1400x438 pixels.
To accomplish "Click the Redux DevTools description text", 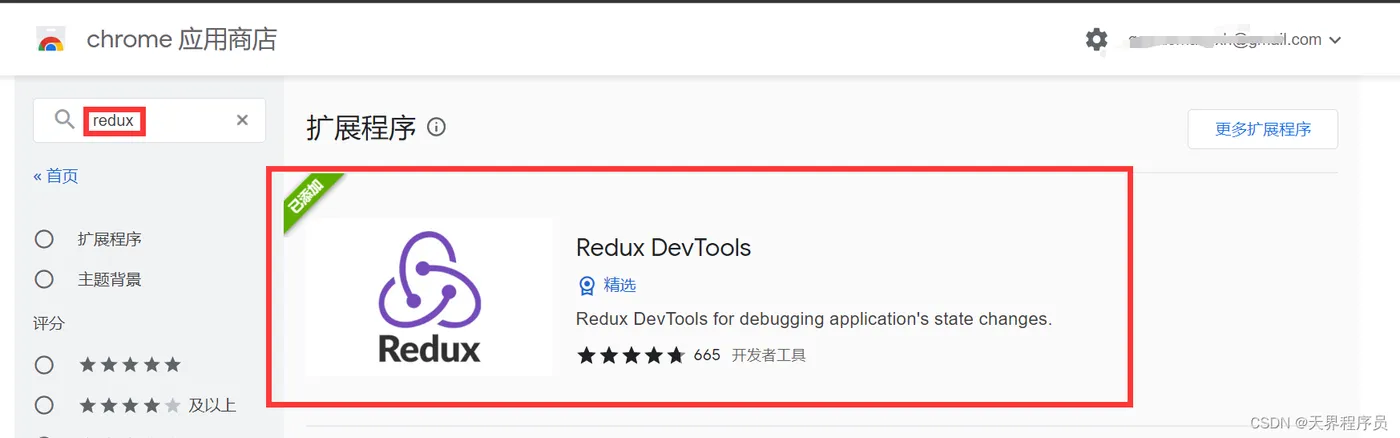I will (x=814, y=320).
